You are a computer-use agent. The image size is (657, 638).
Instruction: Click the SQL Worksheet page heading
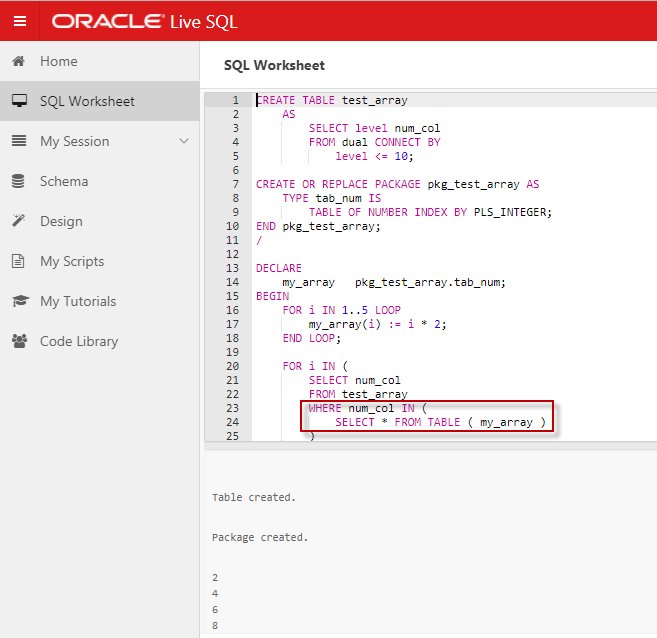click(274, 65)
